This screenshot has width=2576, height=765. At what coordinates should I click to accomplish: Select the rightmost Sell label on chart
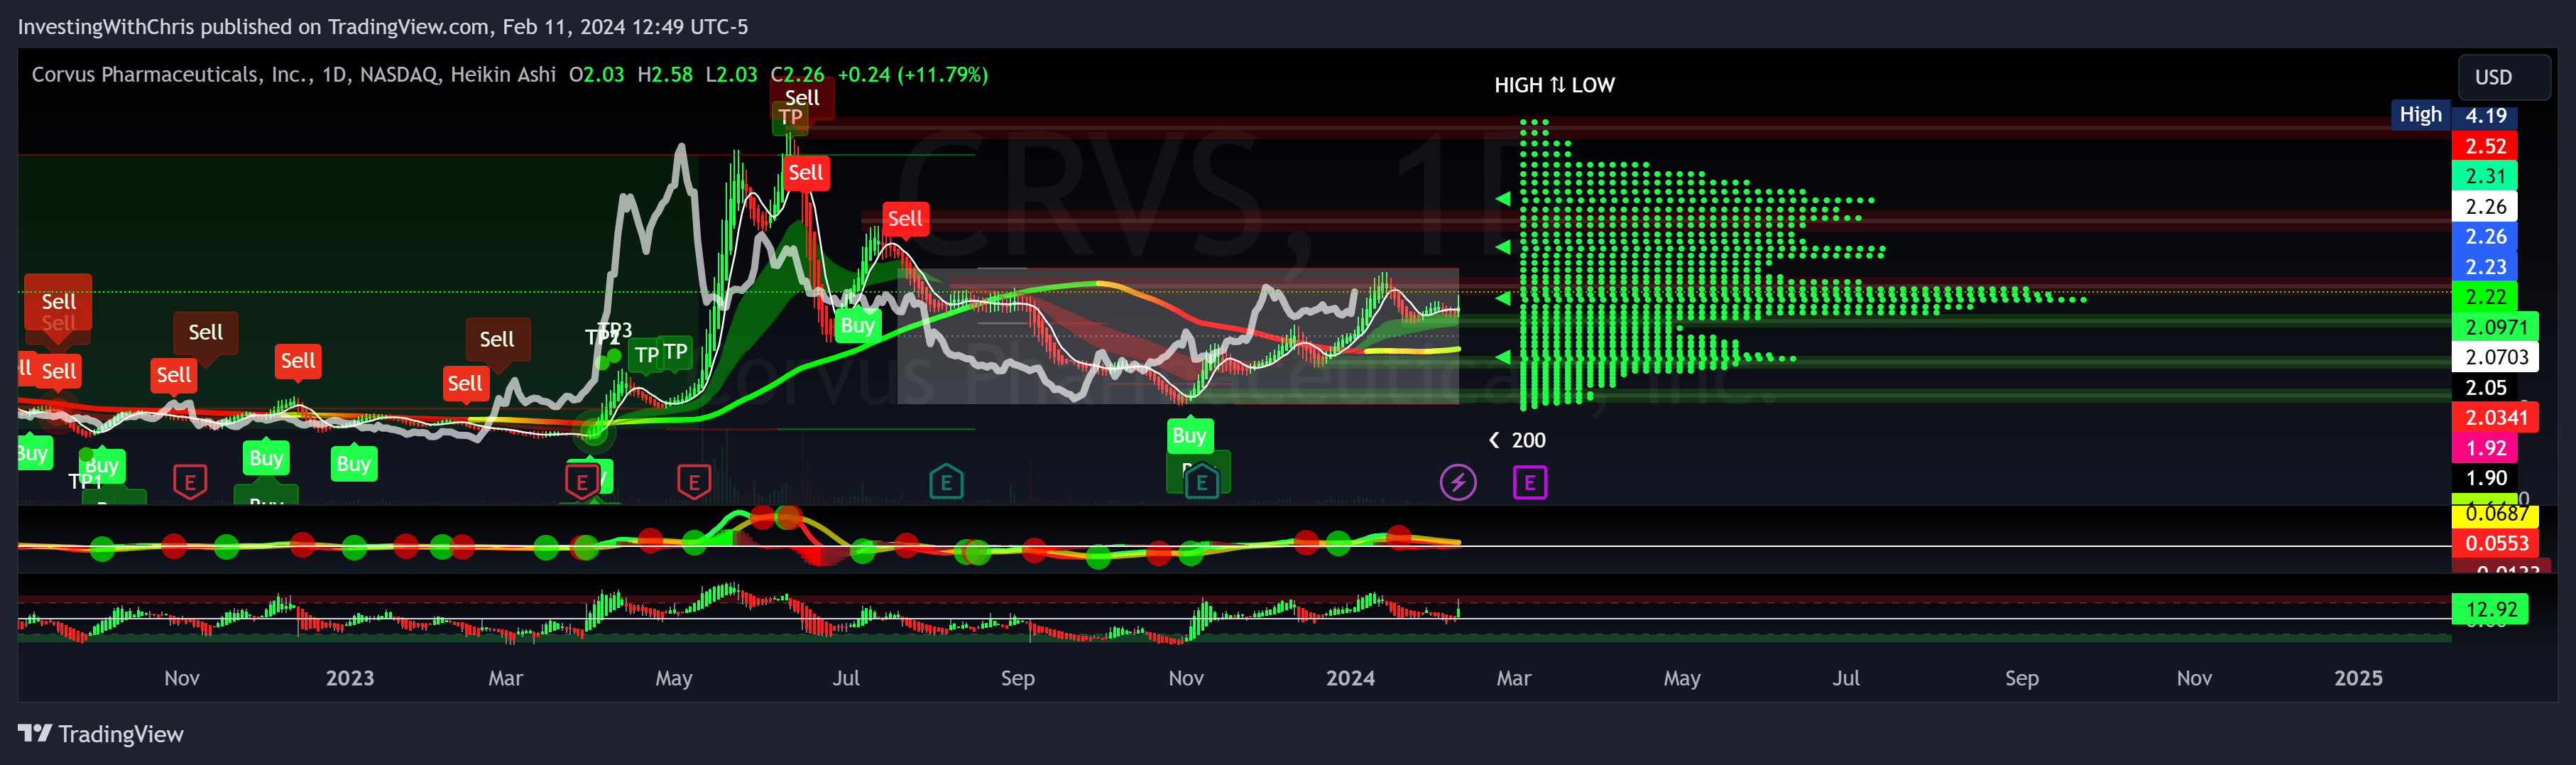(905, 219)
